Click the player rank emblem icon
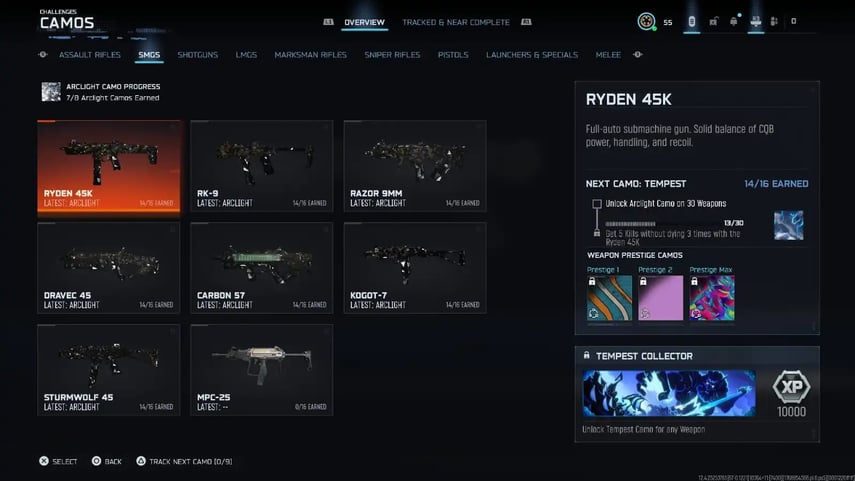 pyautogui.click(x=648, y=21)
